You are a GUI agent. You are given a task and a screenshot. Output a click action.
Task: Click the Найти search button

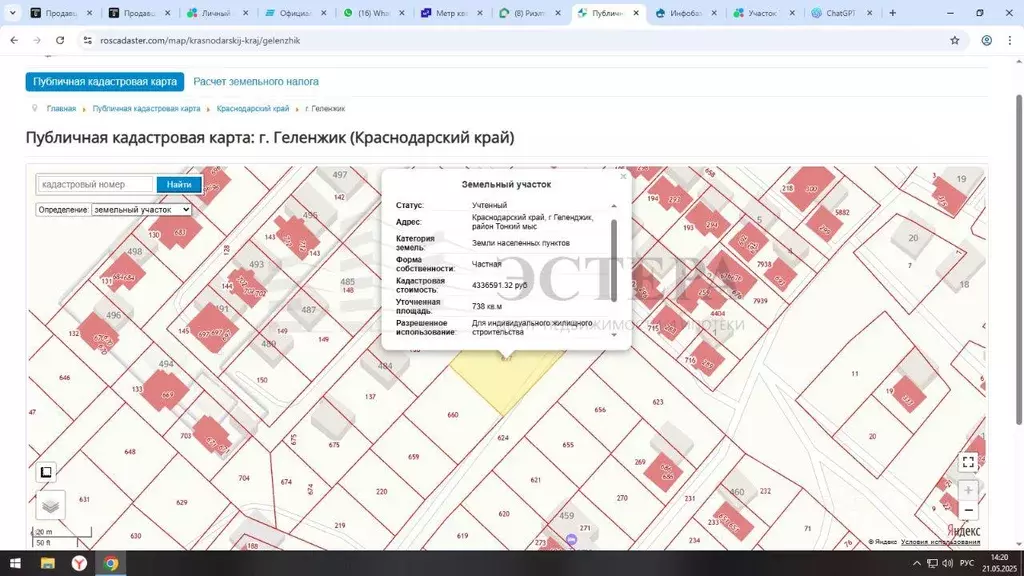(x=179, y=185)
